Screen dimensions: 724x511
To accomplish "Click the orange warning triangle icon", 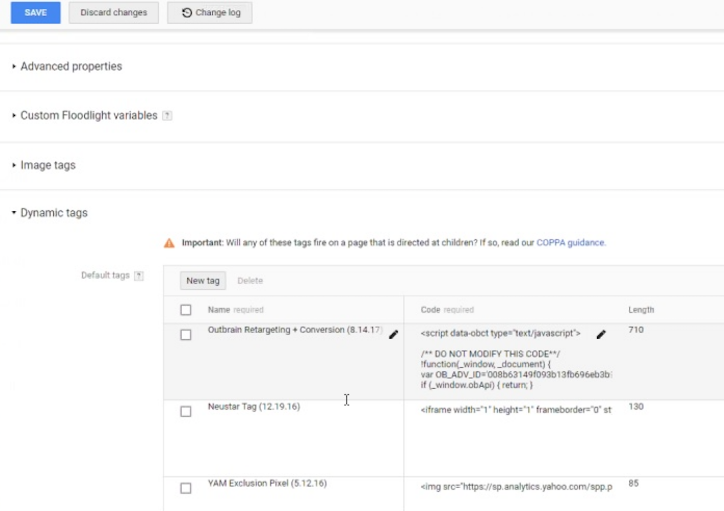I will pos(170,243).
